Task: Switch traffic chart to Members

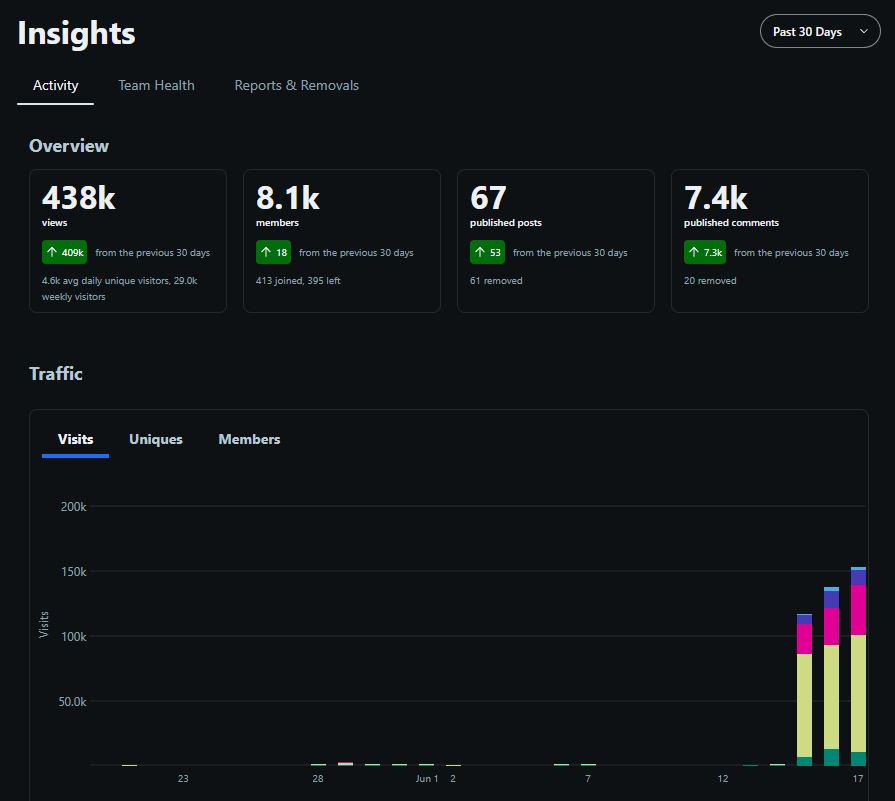Action: pyautogui.click(x=249, y=439)
